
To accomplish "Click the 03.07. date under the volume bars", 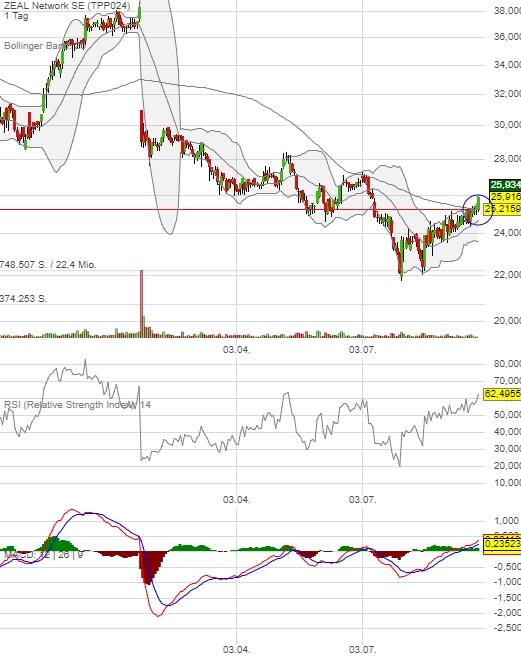I will click(362, 349).
